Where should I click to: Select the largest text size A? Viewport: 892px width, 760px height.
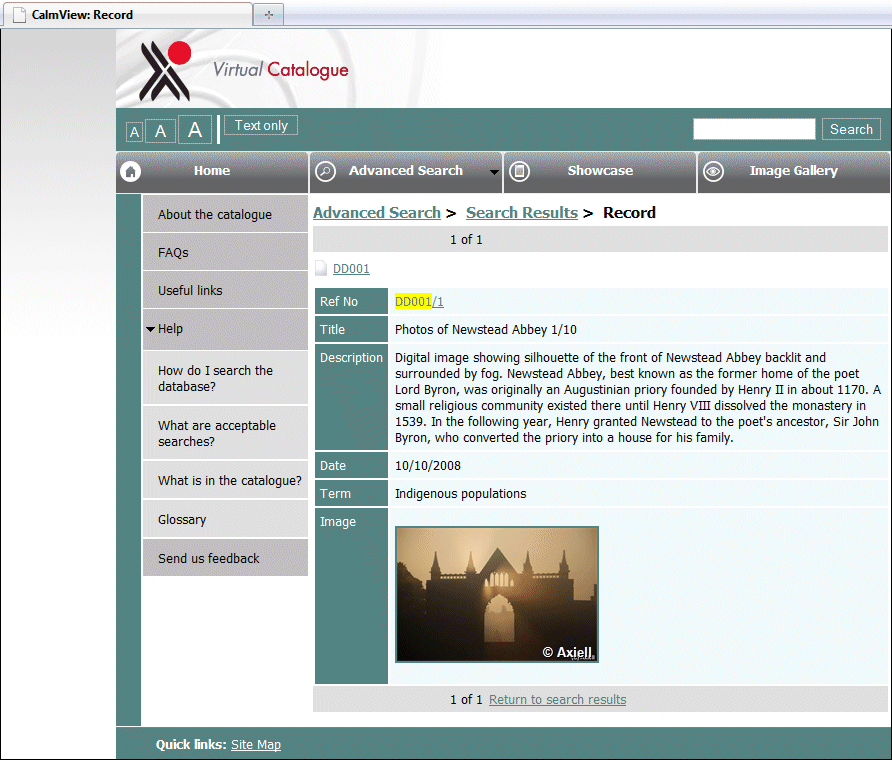(195, 130)
